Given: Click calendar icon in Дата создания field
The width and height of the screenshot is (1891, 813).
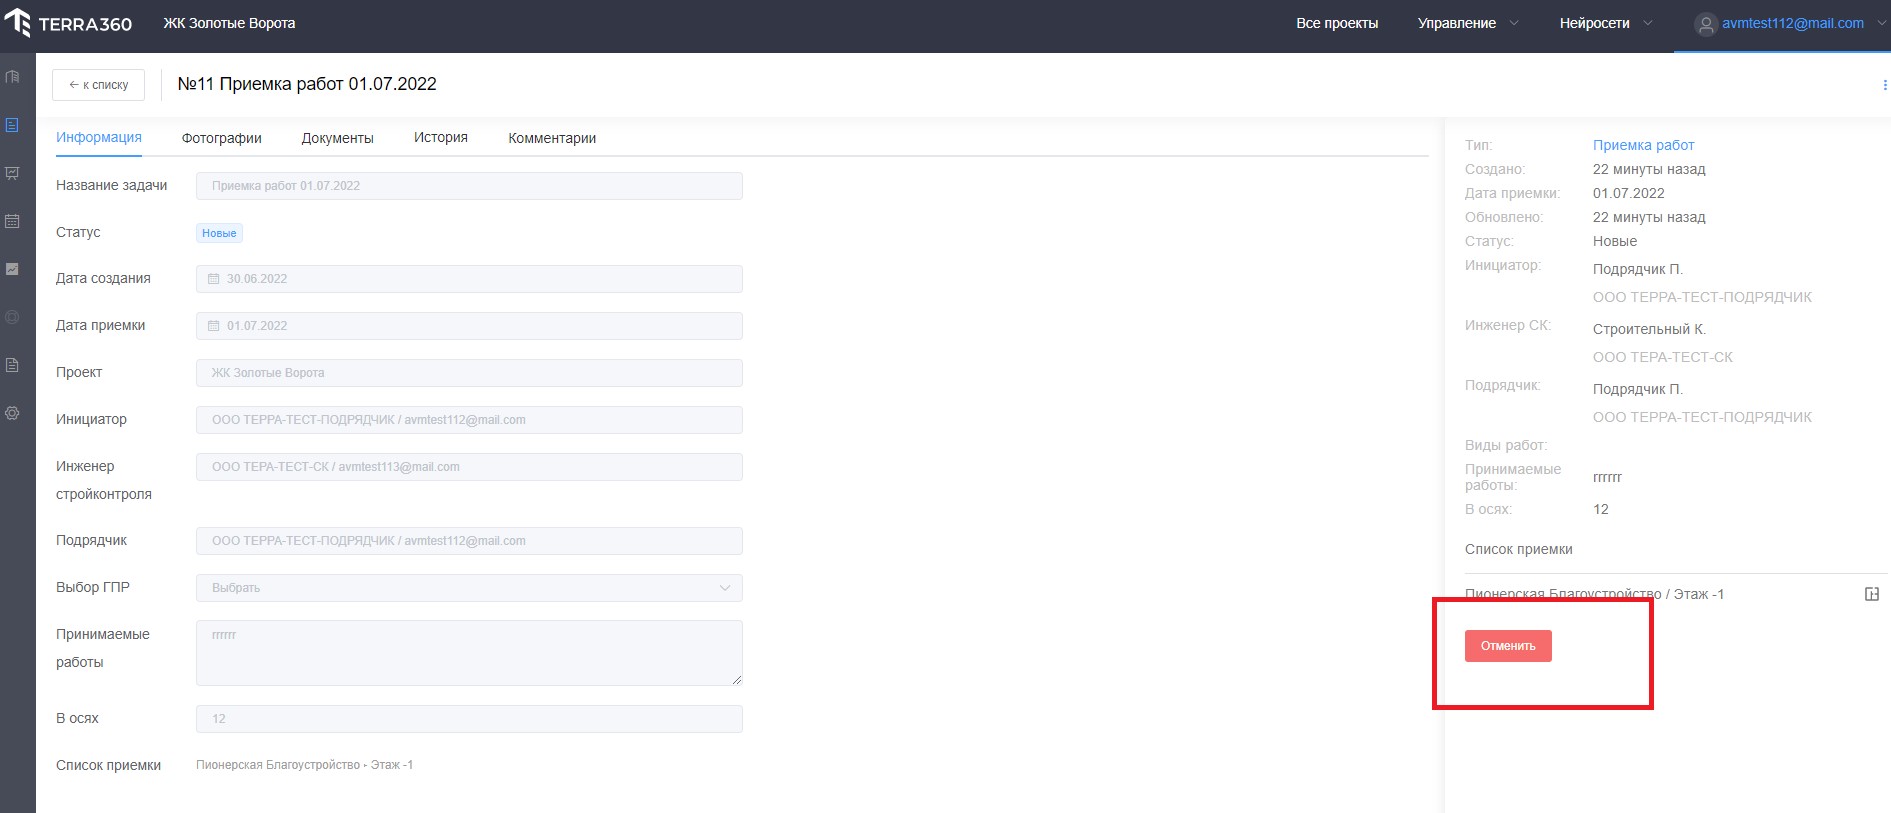Looking at the screenshot, I should [213, 279].
